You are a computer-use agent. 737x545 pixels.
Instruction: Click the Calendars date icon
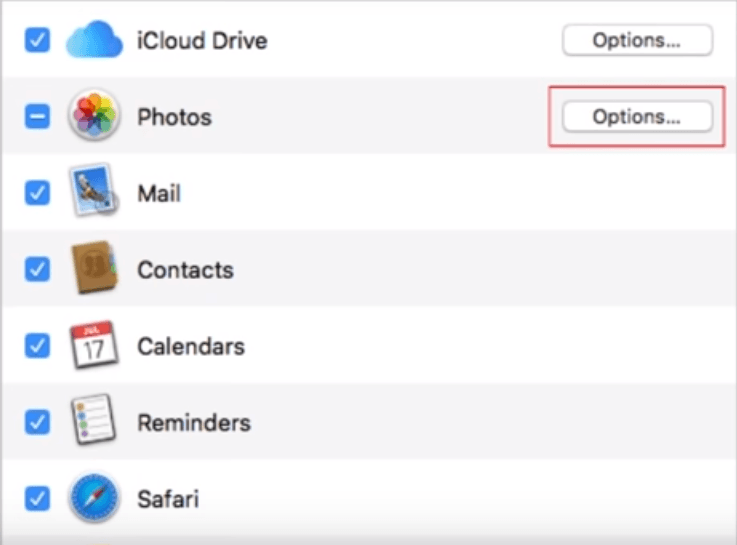(x=94, y=346)
